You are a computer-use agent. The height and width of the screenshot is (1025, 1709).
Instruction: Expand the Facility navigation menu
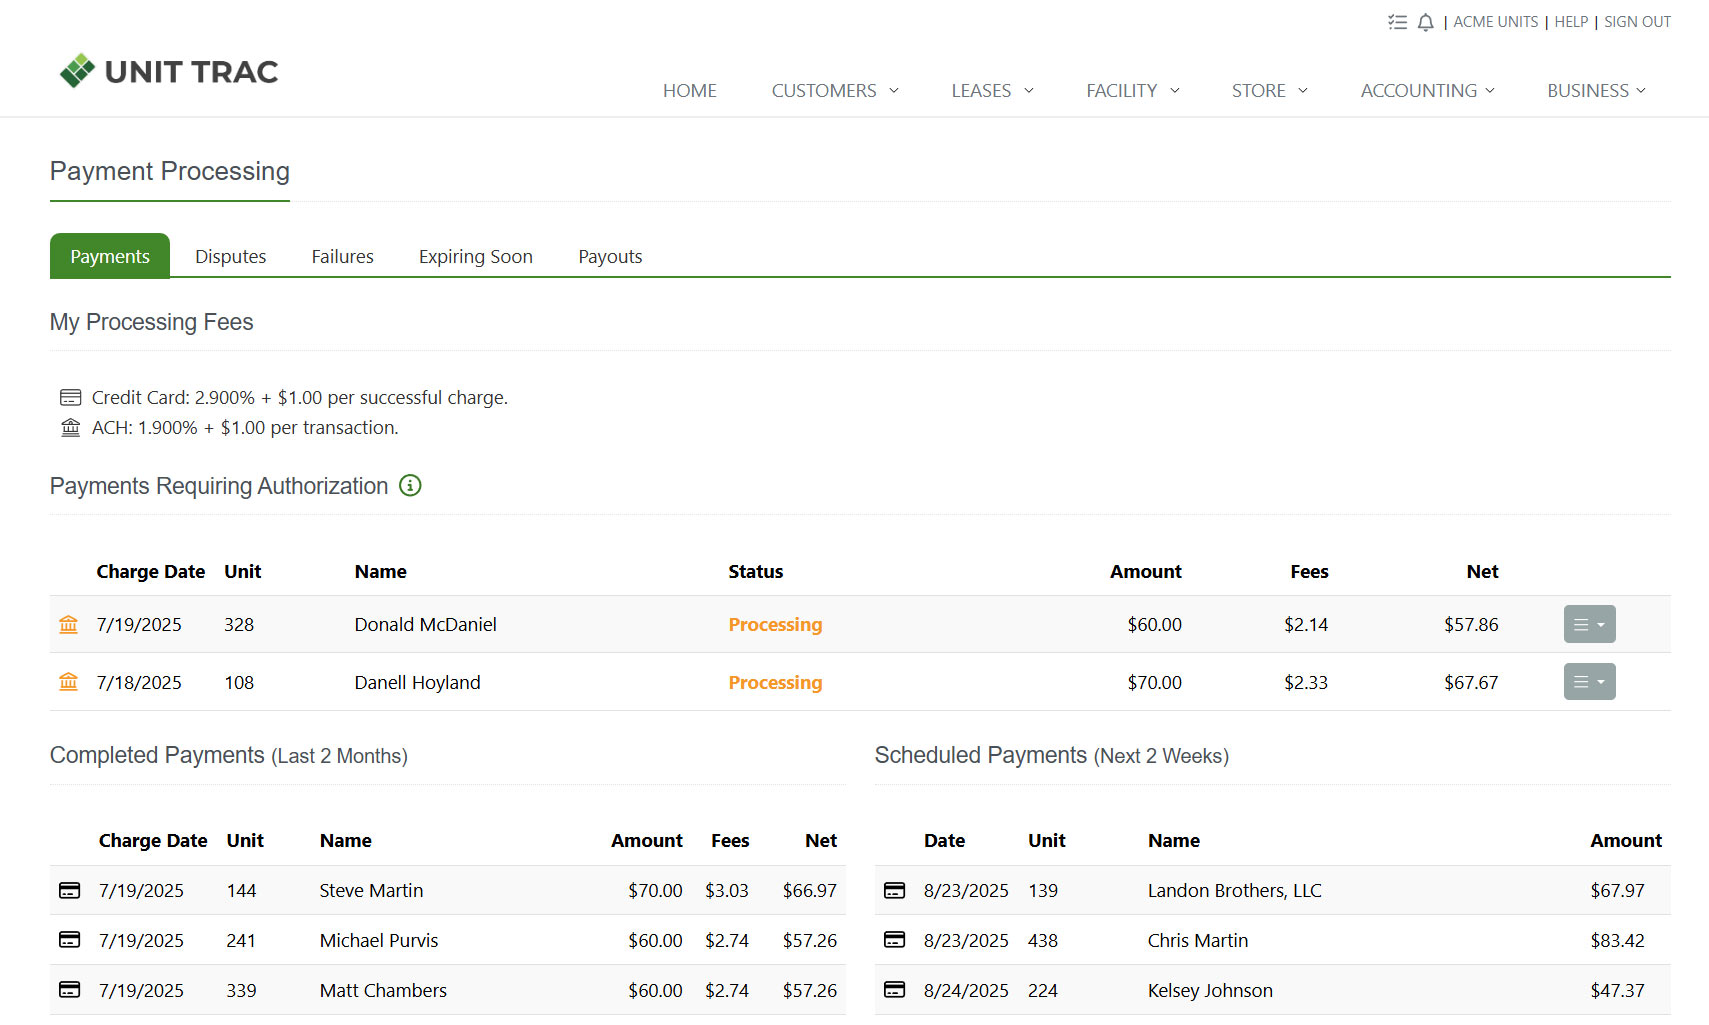tap(1133, 90)
